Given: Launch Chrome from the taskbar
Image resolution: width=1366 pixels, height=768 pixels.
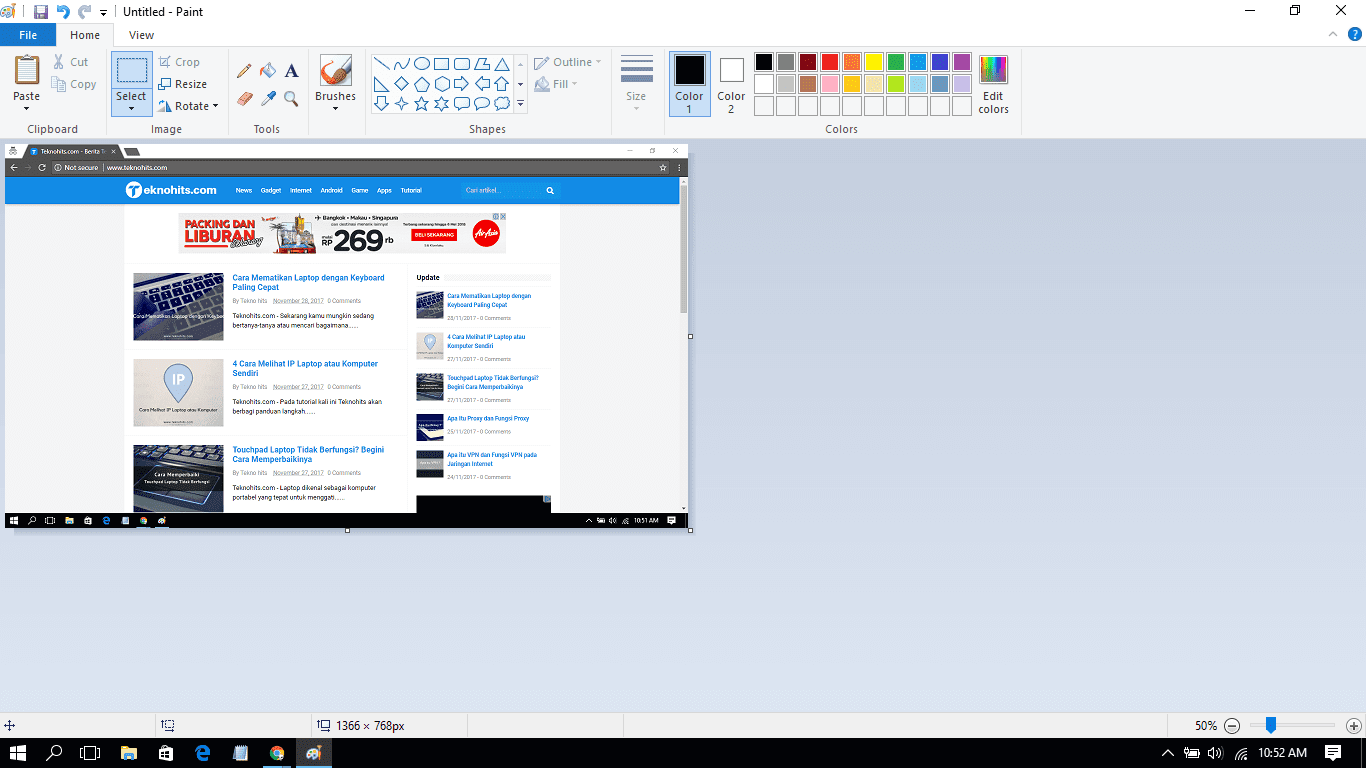Looking at the screenshot, I should (x=277, y=754).
